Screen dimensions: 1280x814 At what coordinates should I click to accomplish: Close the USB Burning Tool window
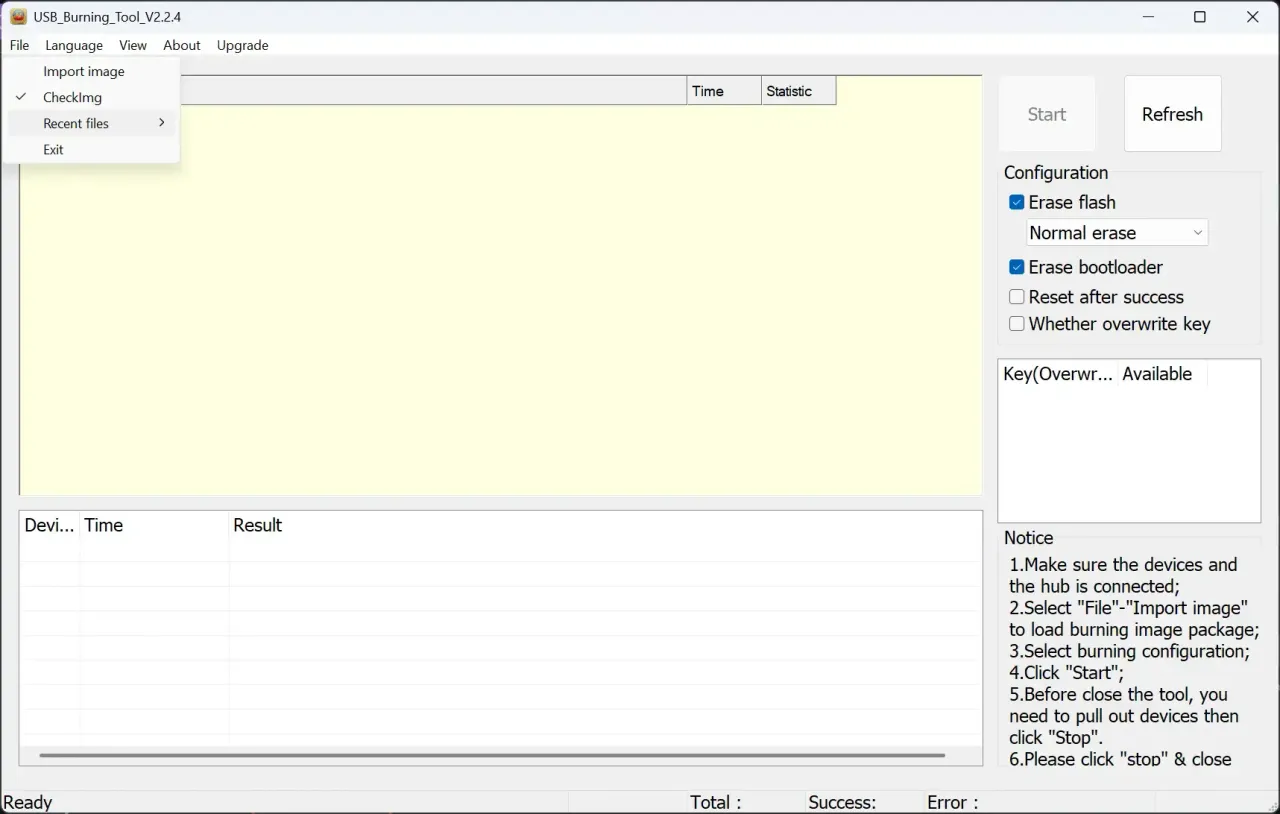(x=1253, y=17)
